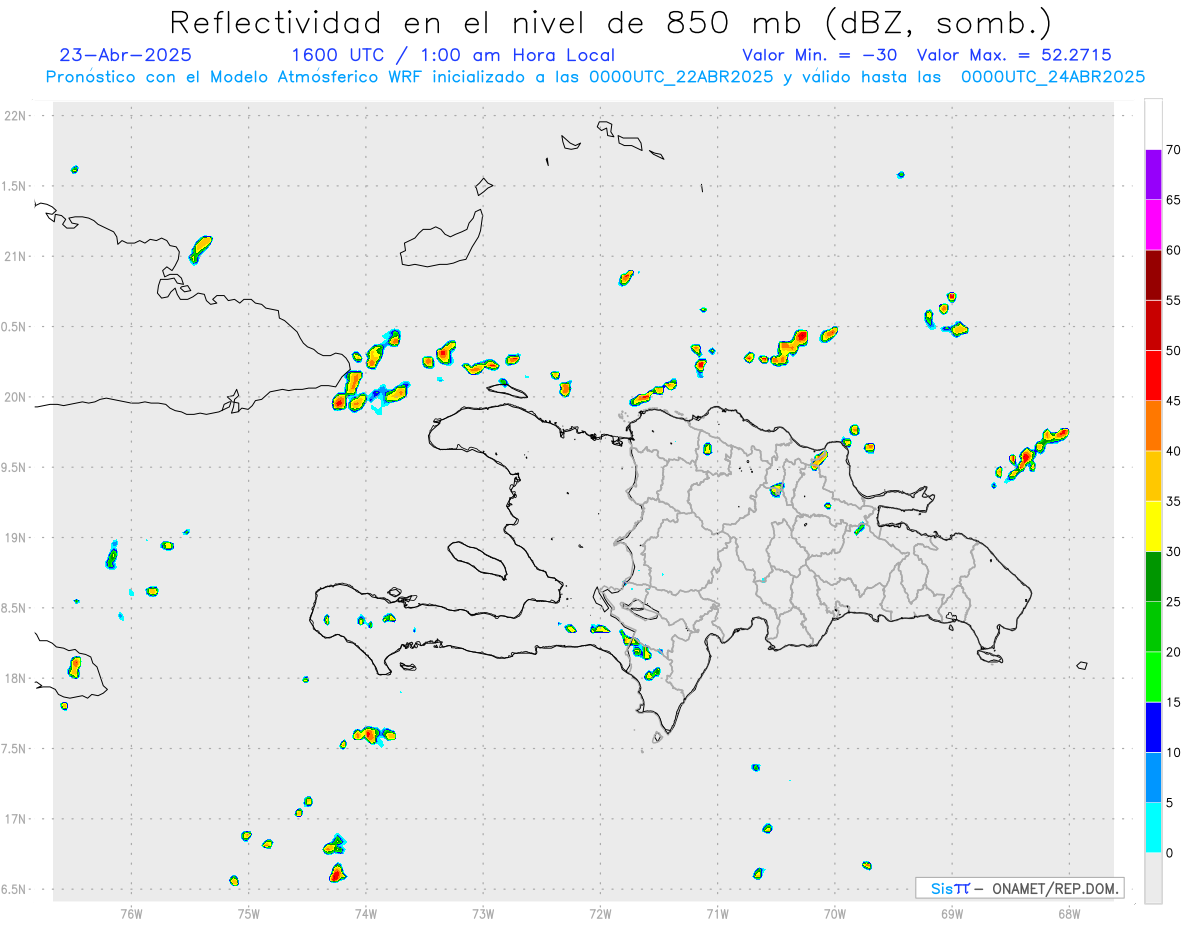This screenshot has height=927, width=1200.
Task: Click the magenta 60-65 dBZ colorbar segment
Action: click(x=1153, y=225)
